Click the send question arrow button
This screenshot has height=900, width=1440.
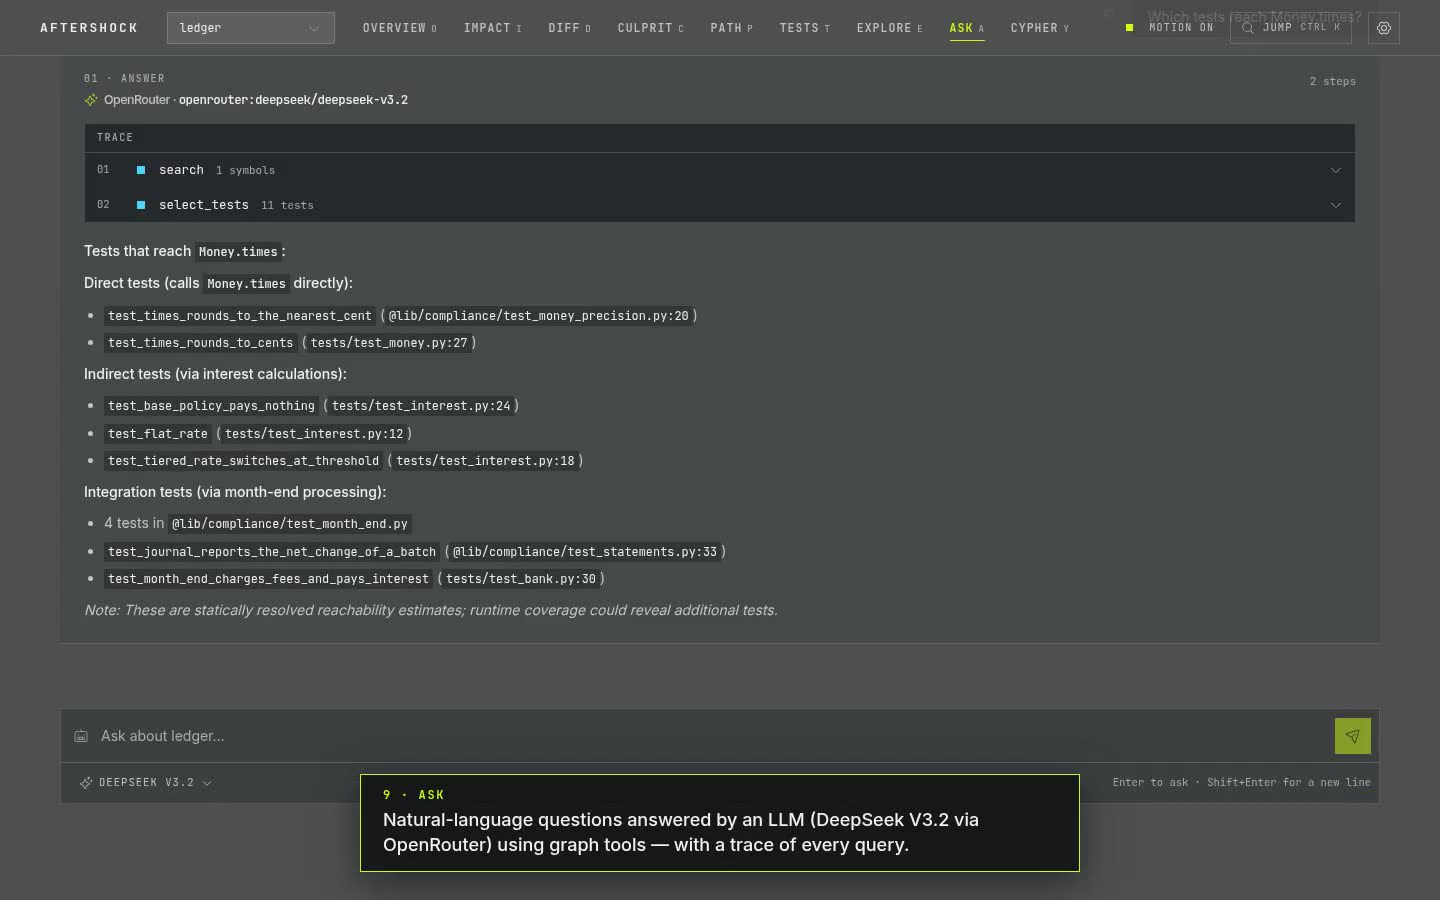click(1352, 736)
